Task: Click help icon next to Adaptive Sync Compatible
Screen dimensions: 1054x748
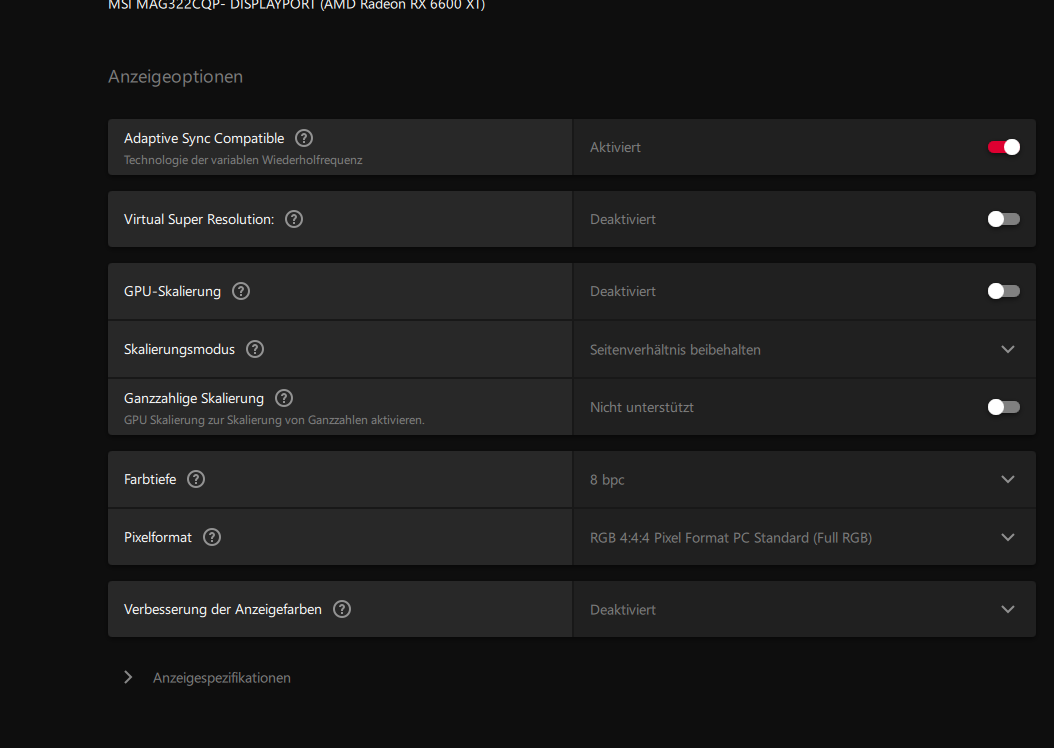Action: click(304, 138)
